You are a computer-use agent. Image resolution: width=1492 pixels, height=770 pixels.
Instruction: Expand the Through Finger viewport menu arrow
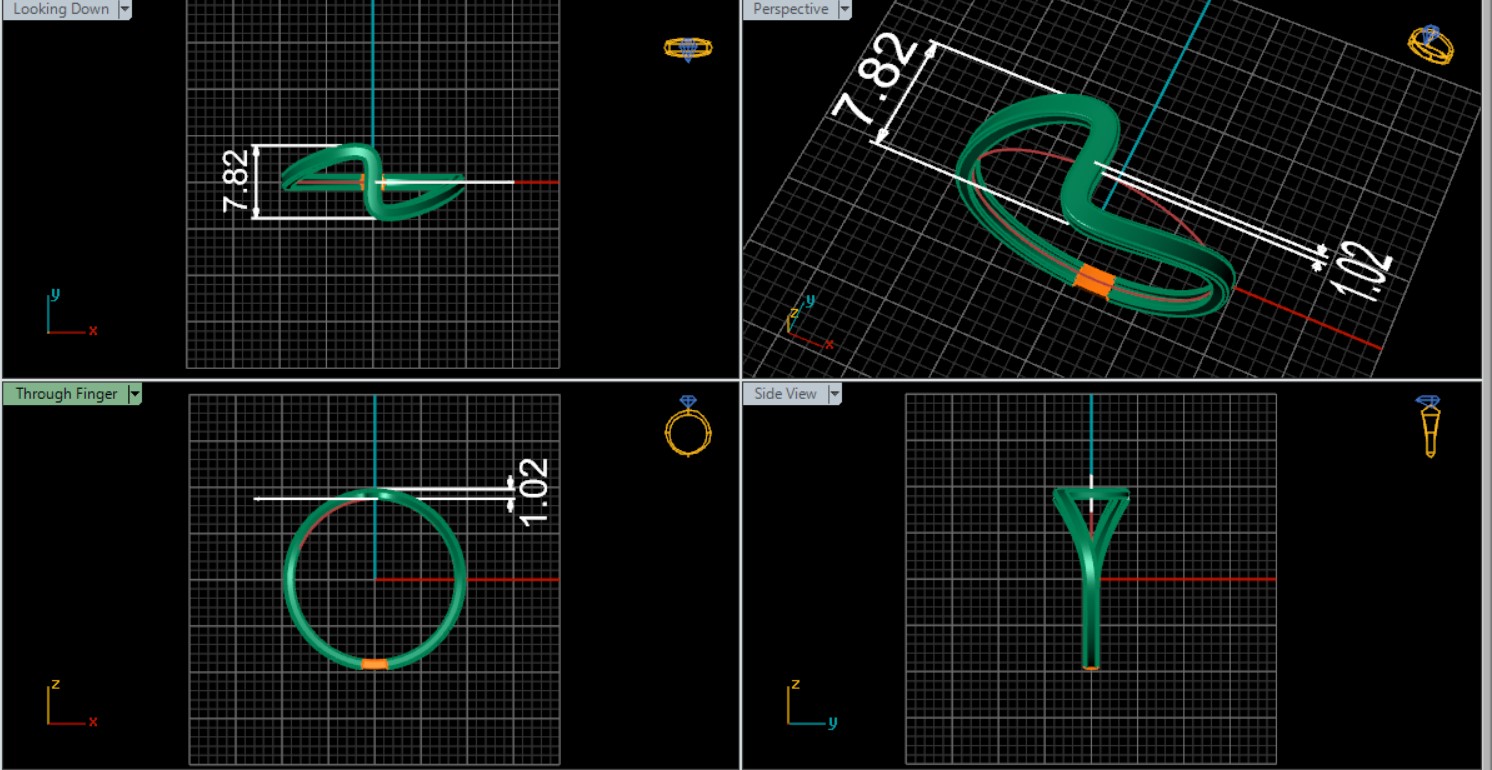point(134,394)
